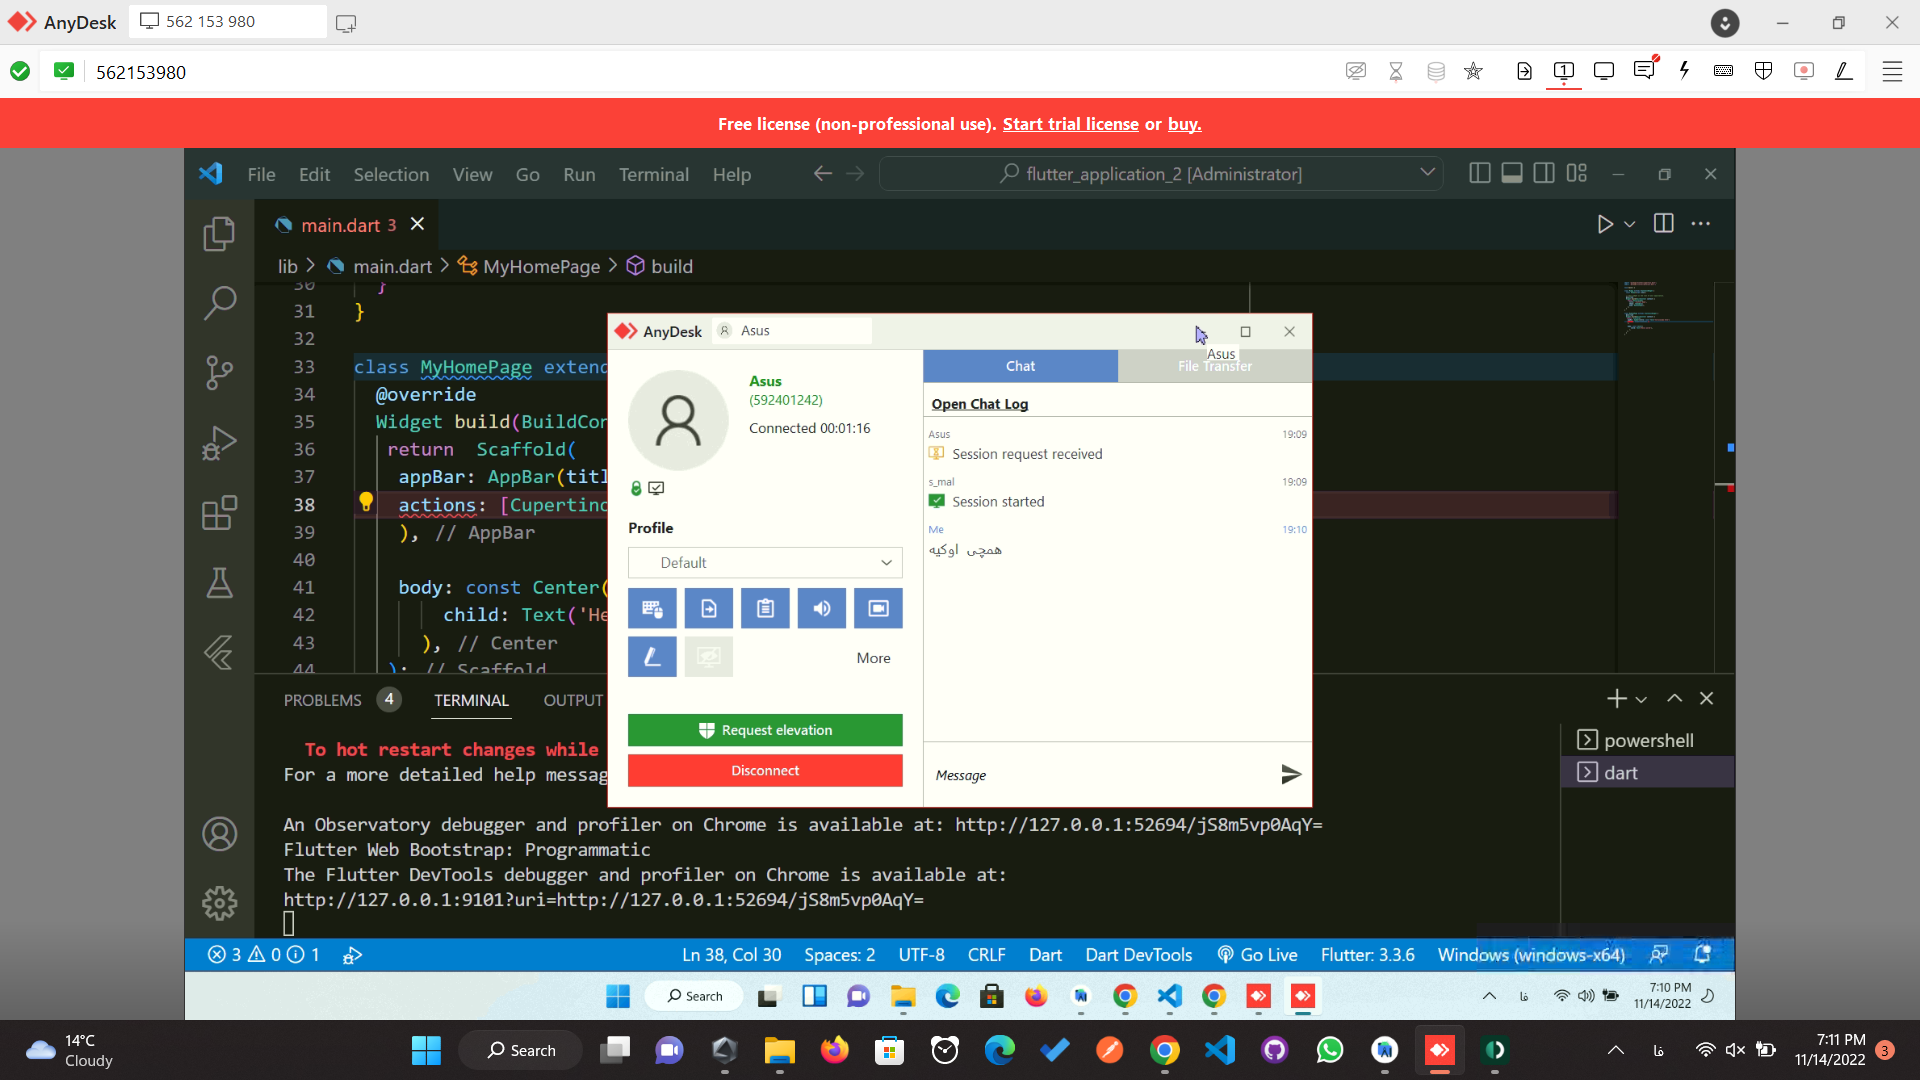1920x1080 pixels.
Task: Open the VS Code notifications bell
Action: point(1702,954)
